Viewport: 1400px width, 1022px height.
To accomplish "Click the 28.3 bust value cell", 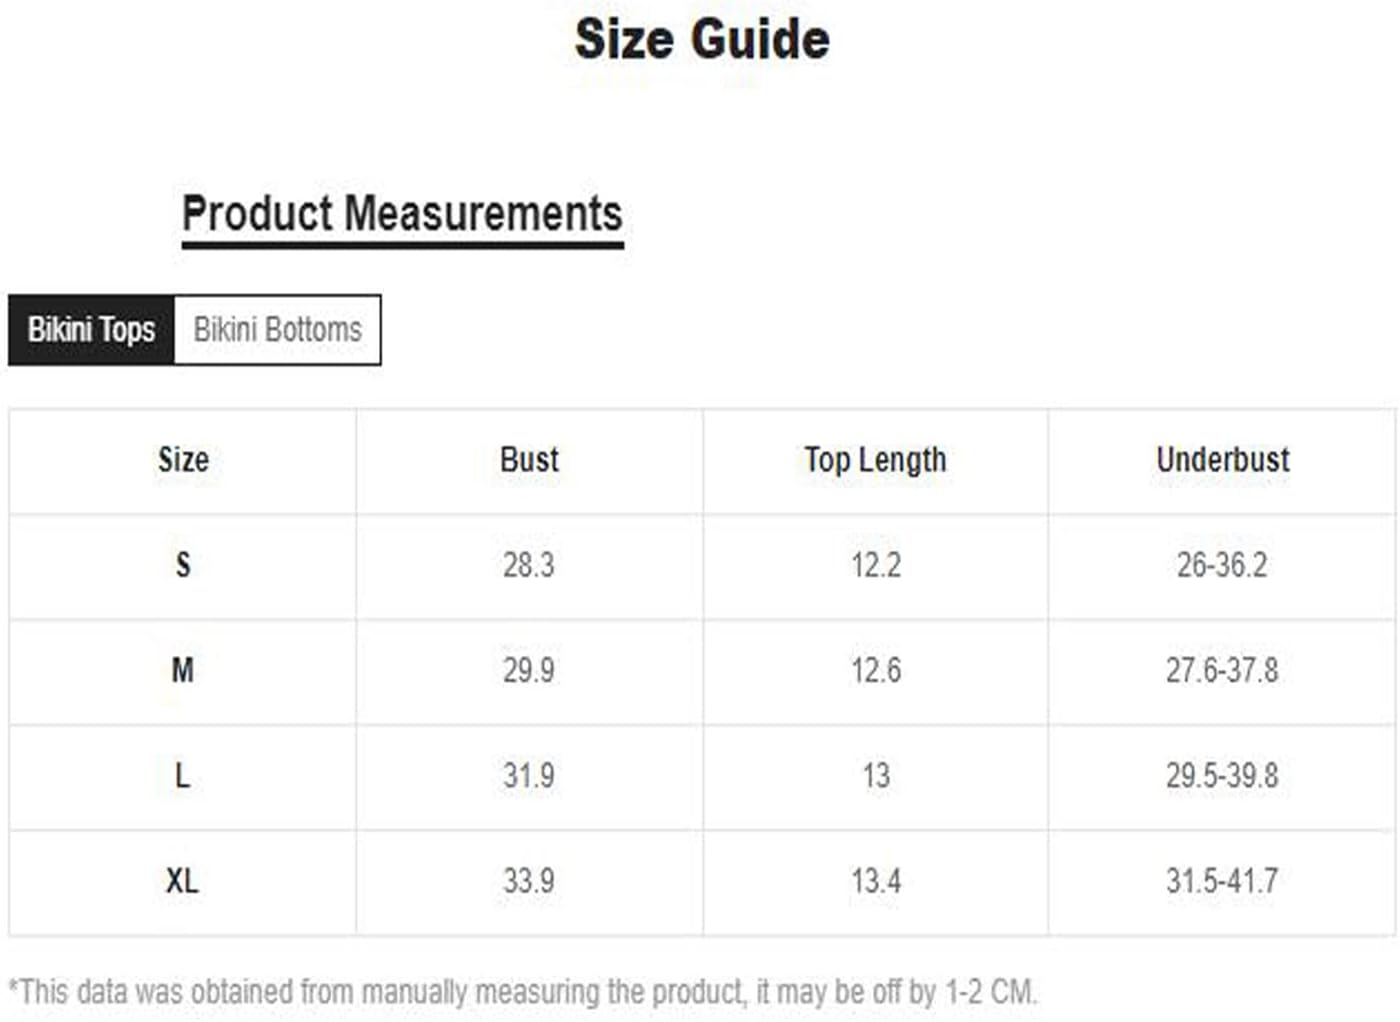I will (x=529, y=565).
